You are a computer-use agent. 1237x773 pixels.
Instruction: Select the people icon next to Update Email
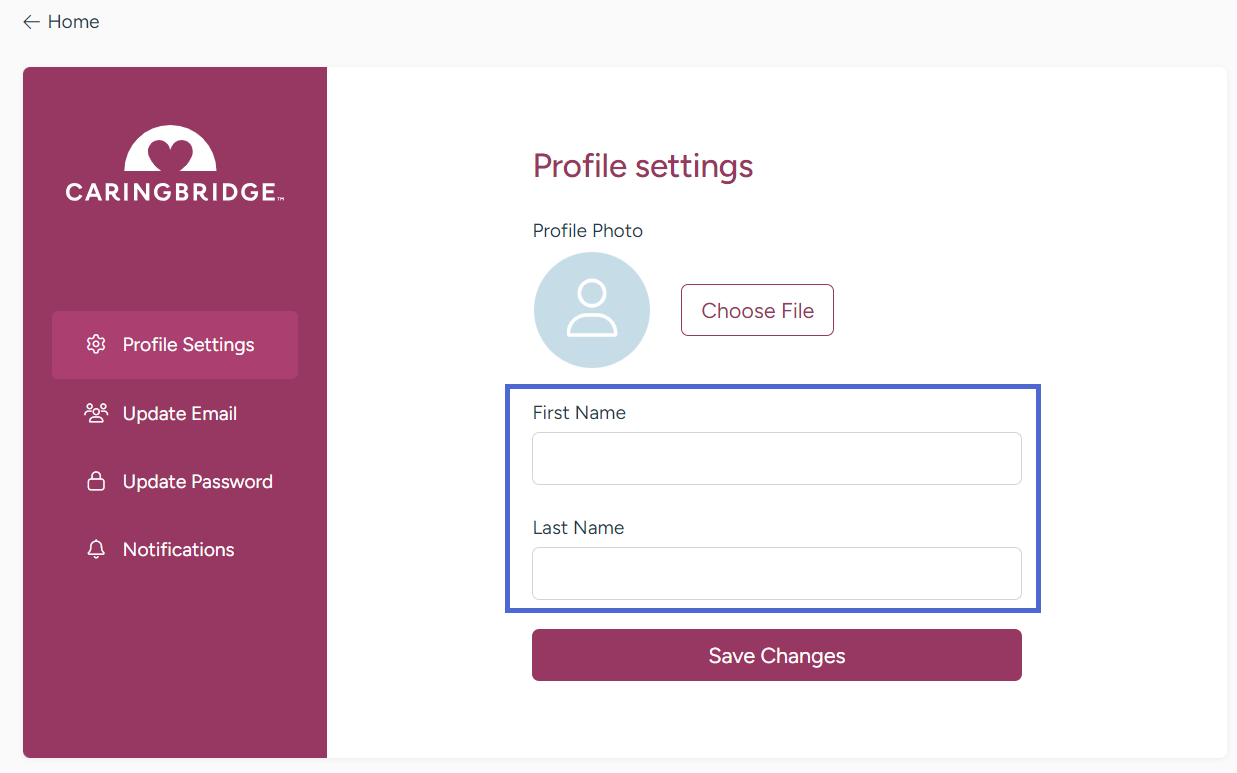coord(95,412)
